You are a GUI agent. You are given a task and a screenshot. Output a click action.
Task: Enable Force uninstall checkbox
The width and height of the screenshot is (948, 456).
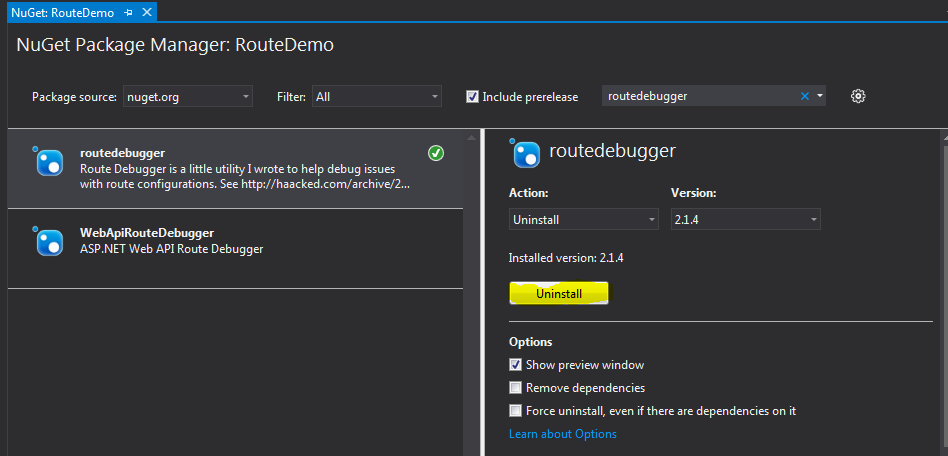[x=516, y=411]
